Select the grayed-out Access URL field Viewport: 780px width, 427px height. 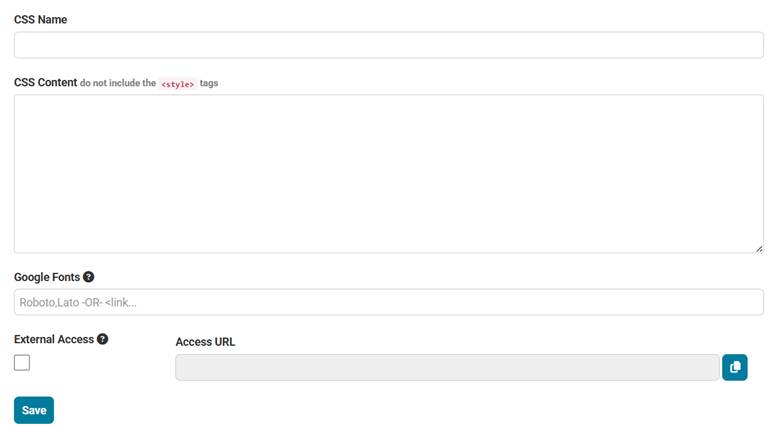pos(447,367)
